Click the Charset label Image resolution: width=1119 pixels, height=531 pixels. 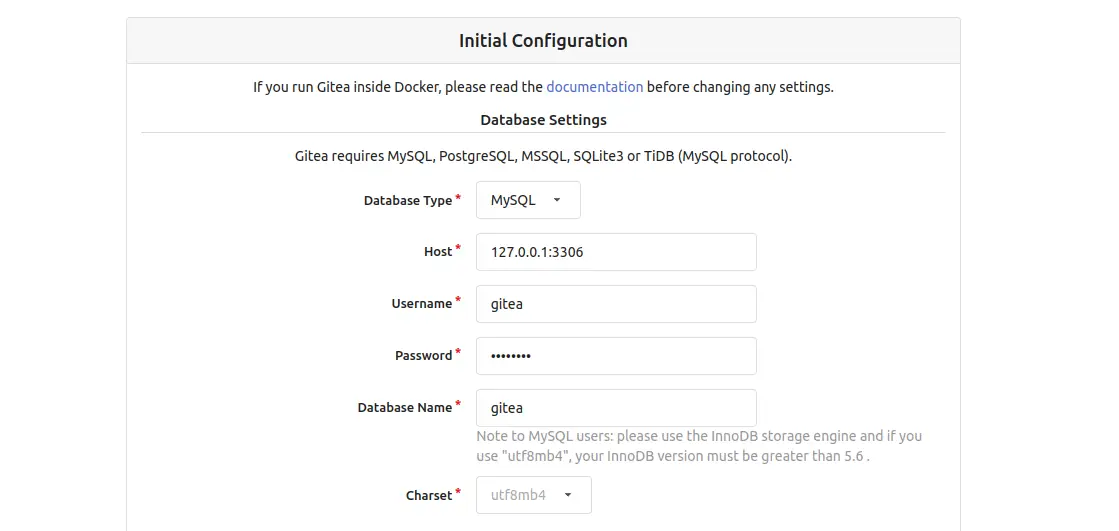[429, 495]
